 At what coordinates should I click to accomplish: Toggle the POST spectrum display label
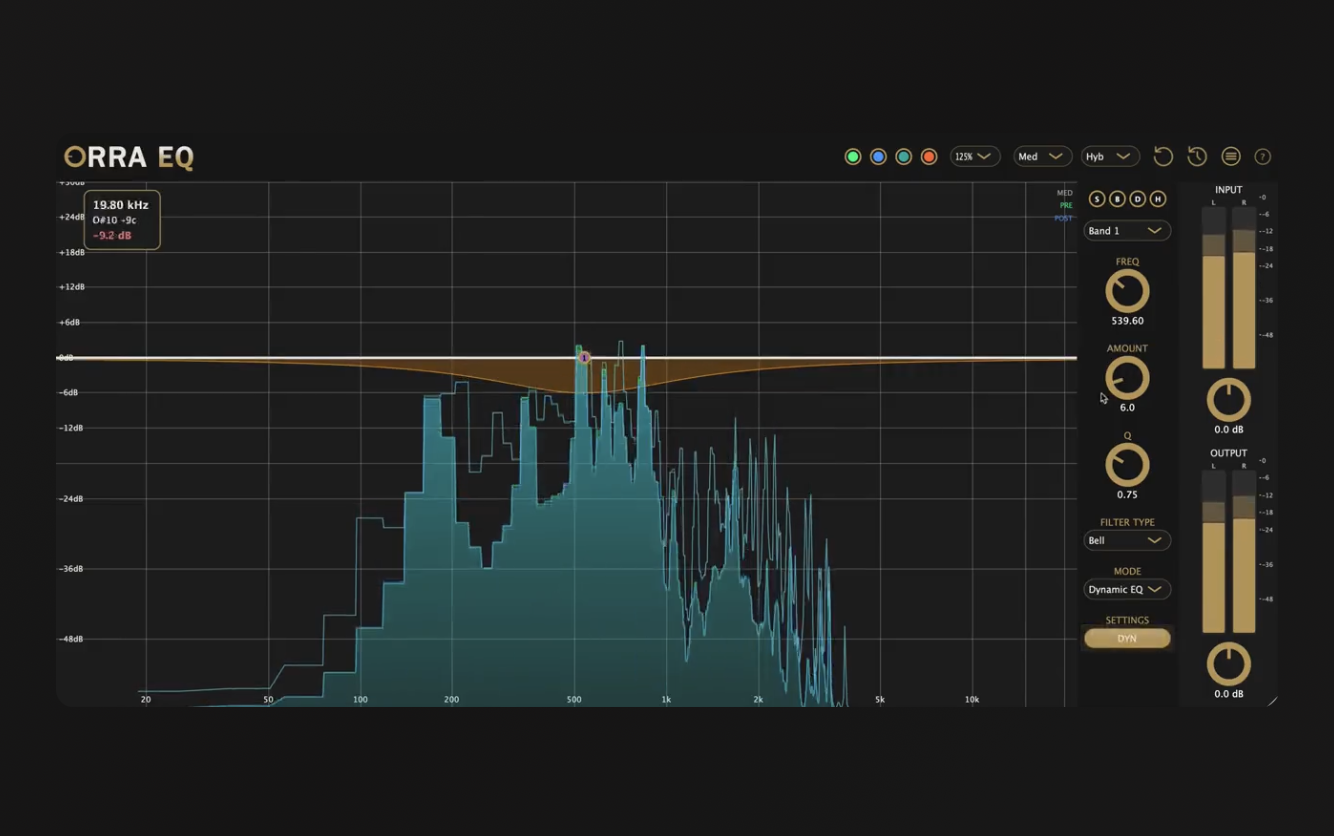[1063, 218]
